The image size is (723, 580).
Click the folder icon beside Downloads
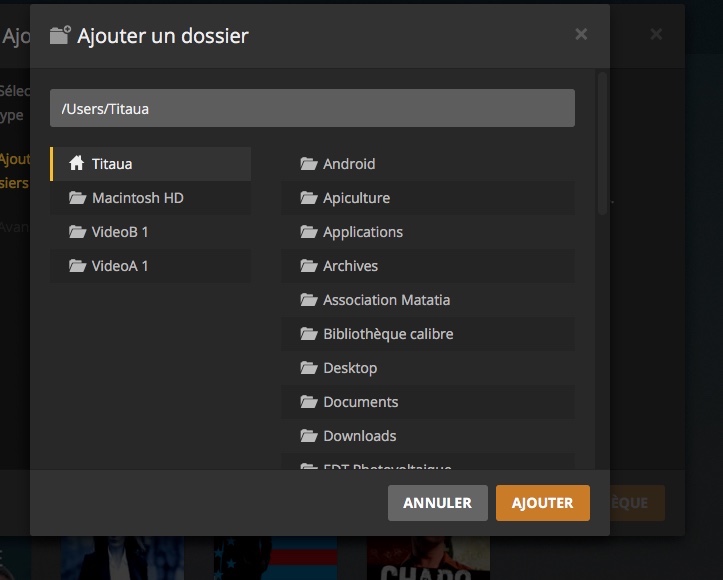[309, 436]
